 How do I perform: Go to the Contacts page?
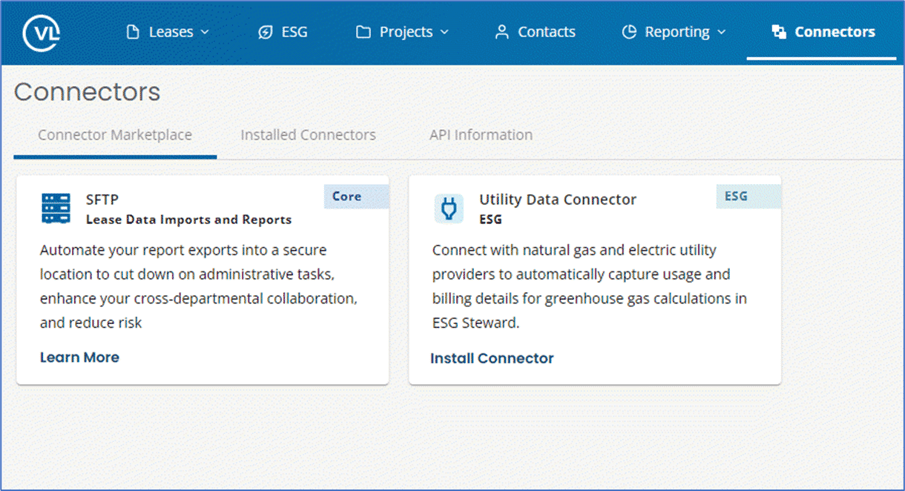[x=546, y=32]
